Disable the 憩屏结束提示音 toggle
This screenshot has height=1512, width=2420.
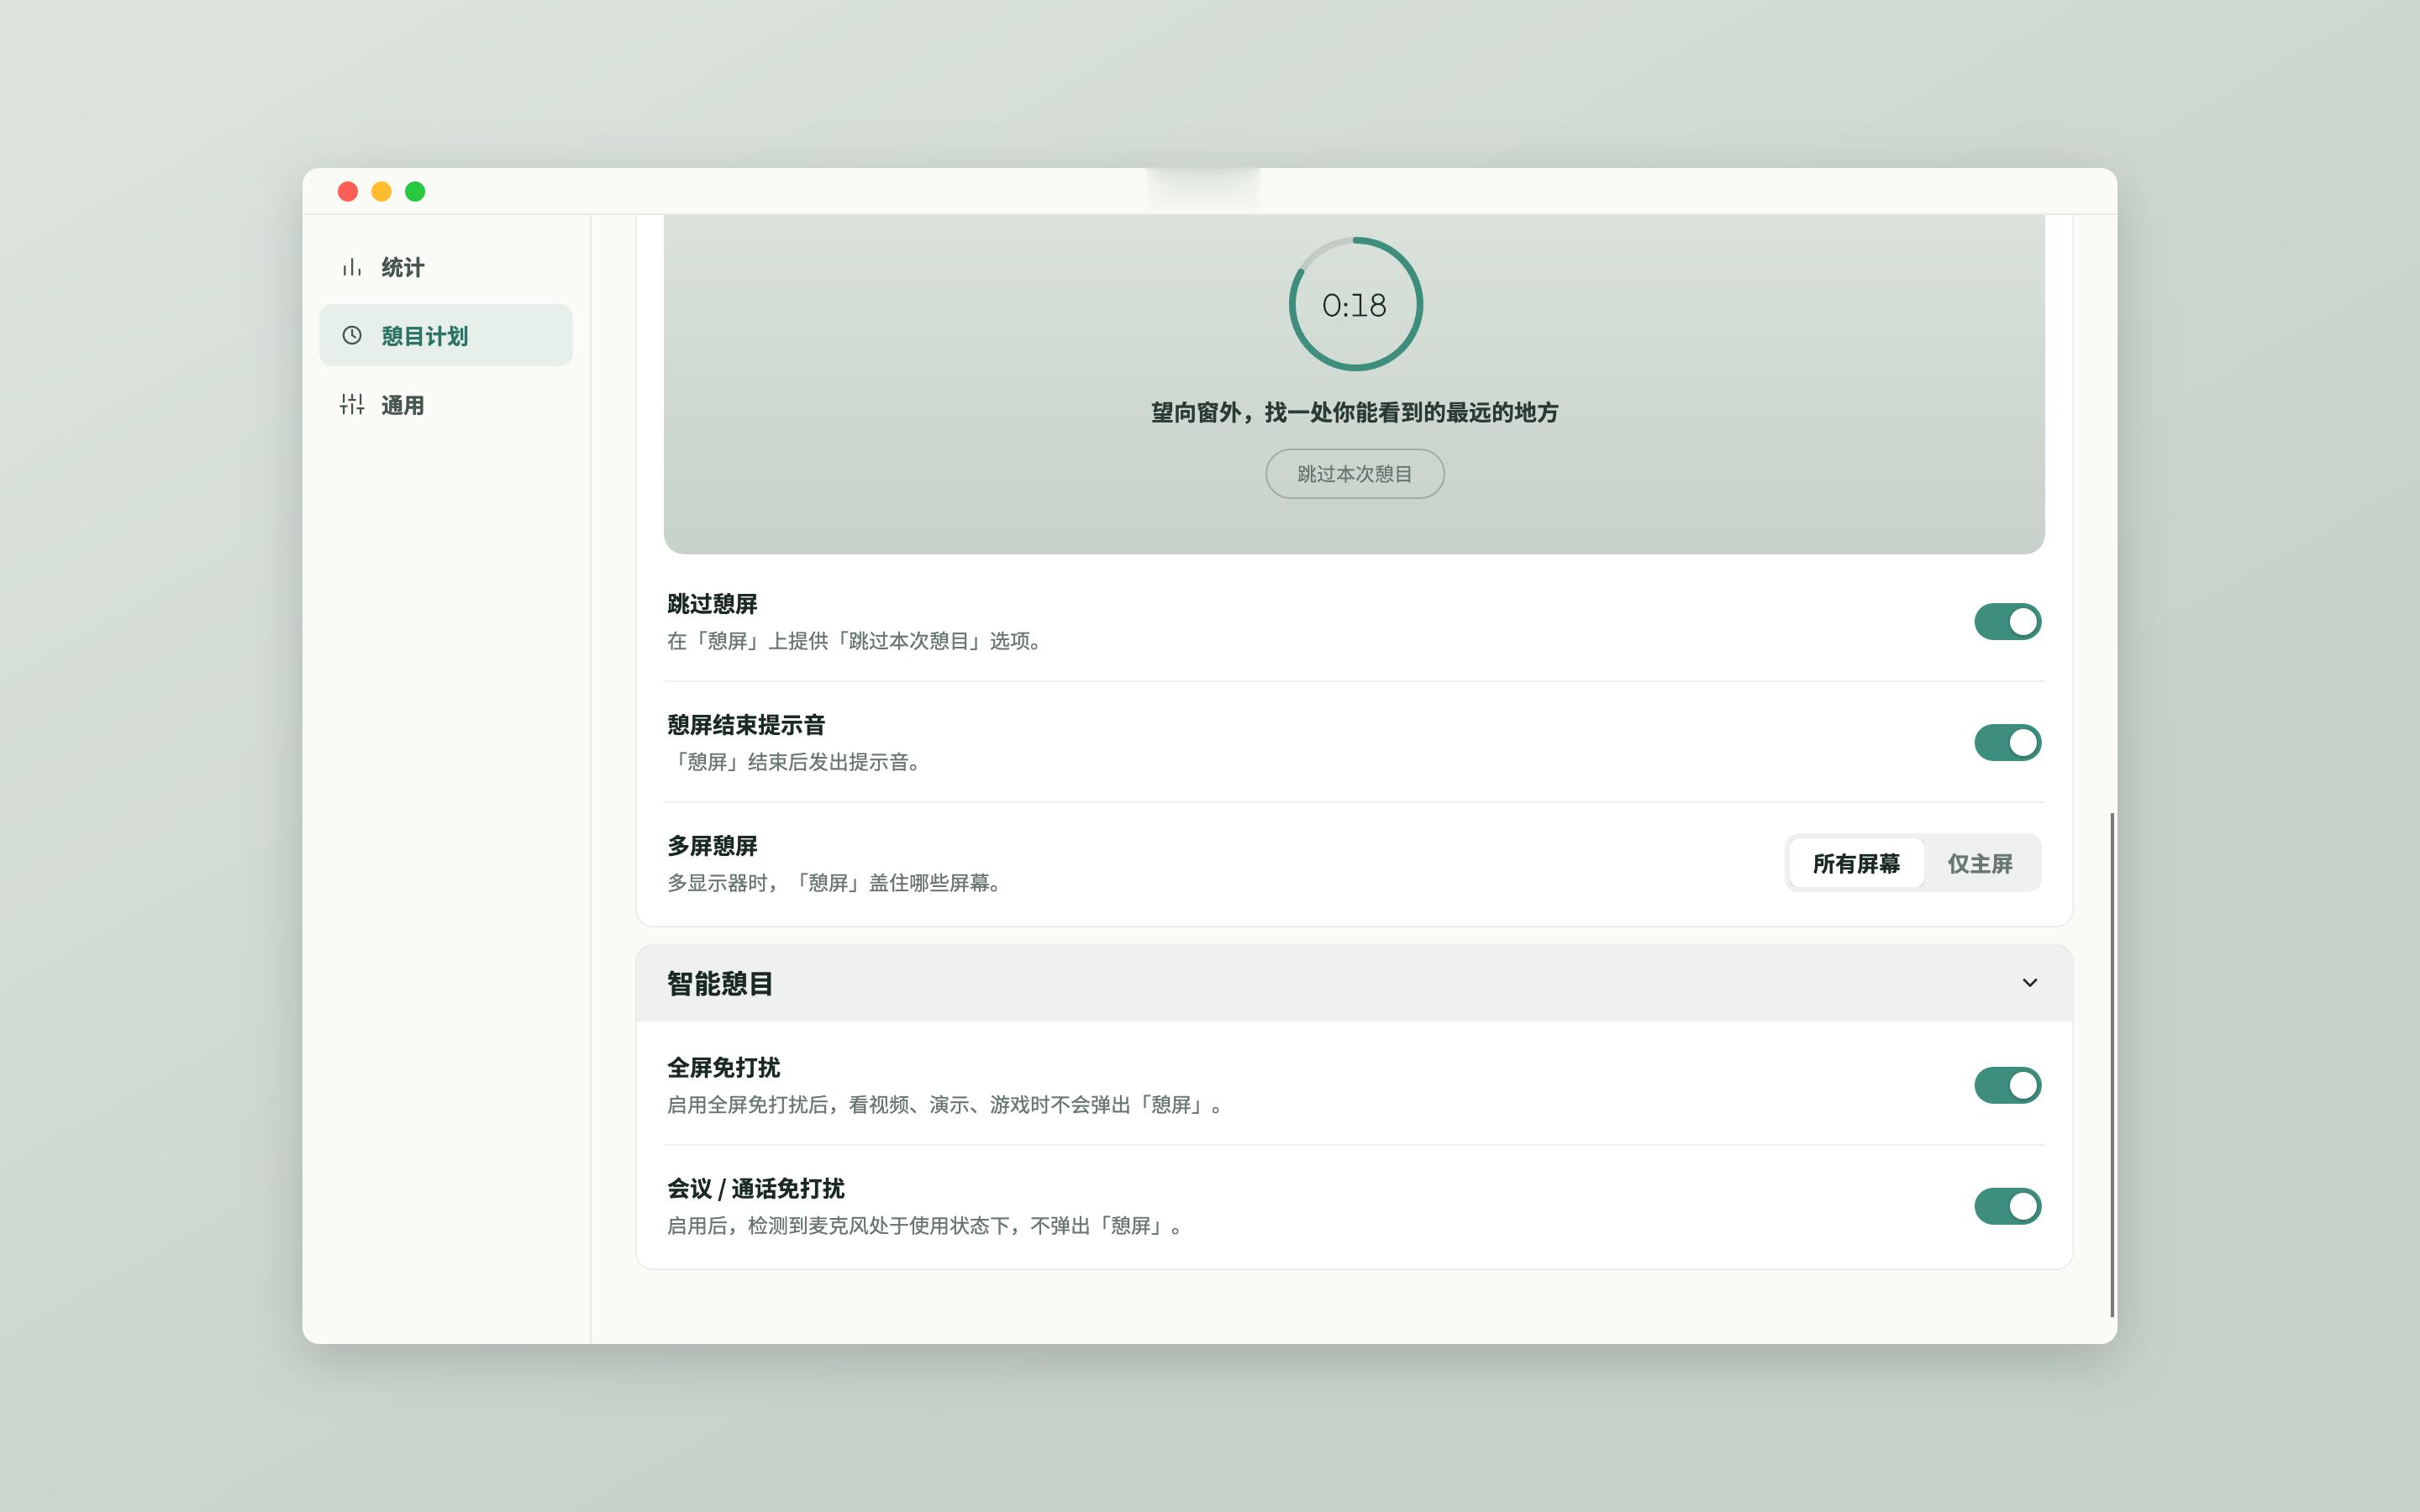(x=2007, y=742)
